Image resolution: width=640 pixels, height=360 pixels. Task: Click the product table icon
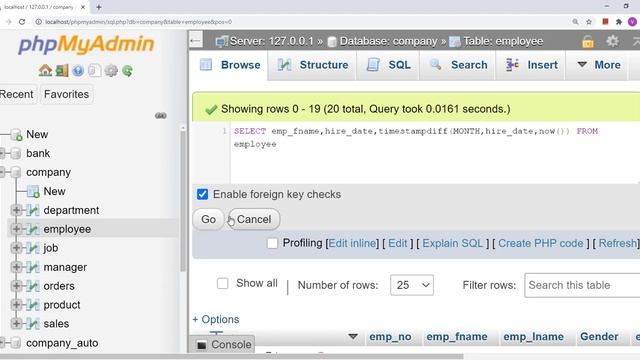pos(33,304)
